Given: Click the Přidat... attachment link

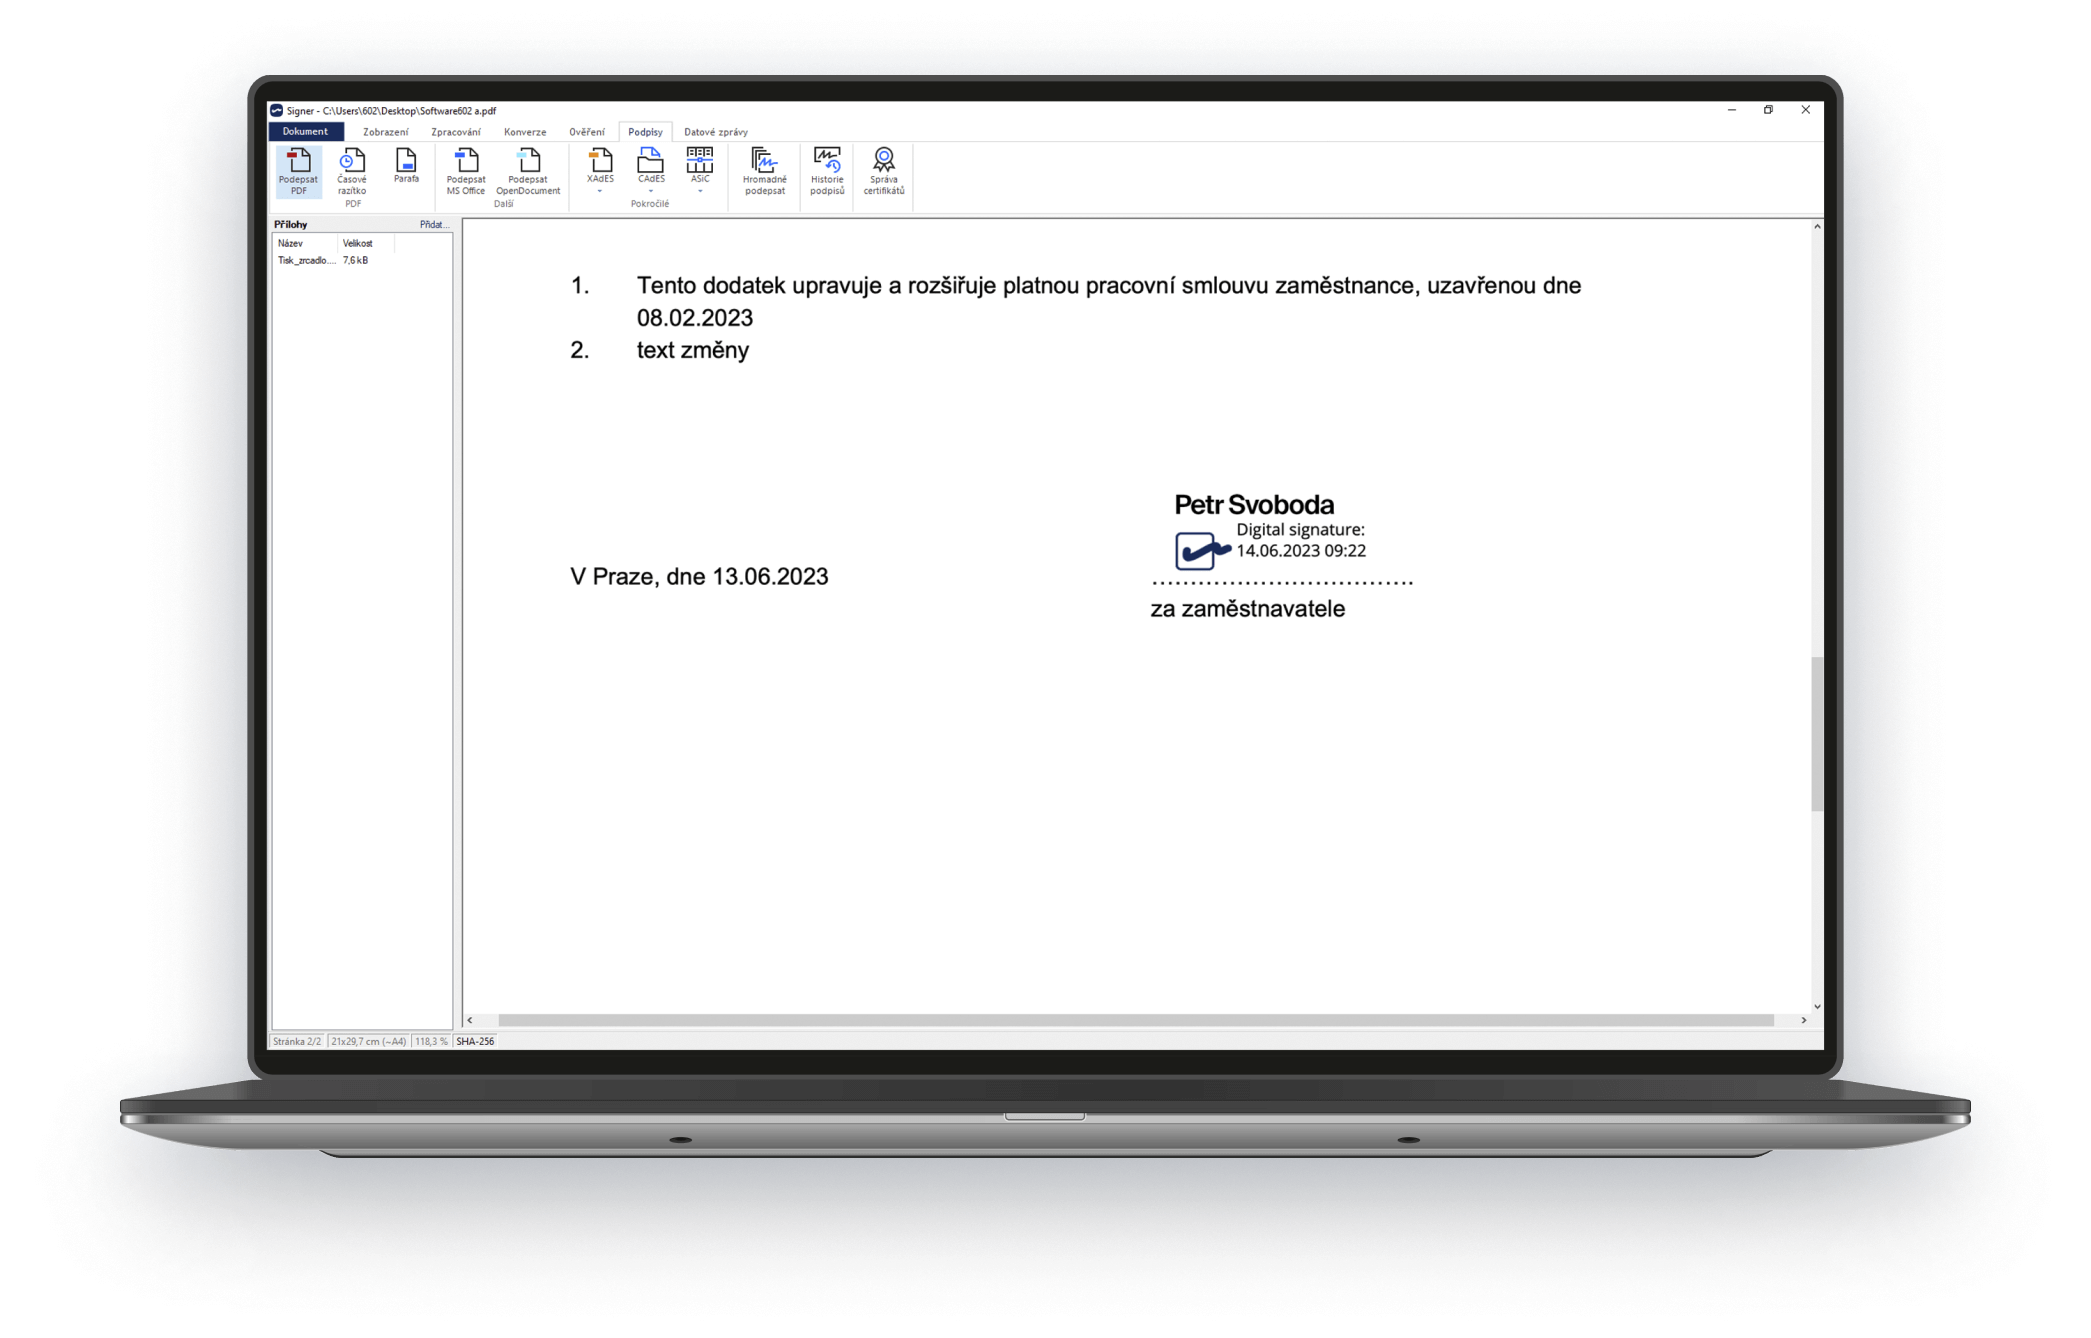Looking at the screenshot, I should [434, 224].
